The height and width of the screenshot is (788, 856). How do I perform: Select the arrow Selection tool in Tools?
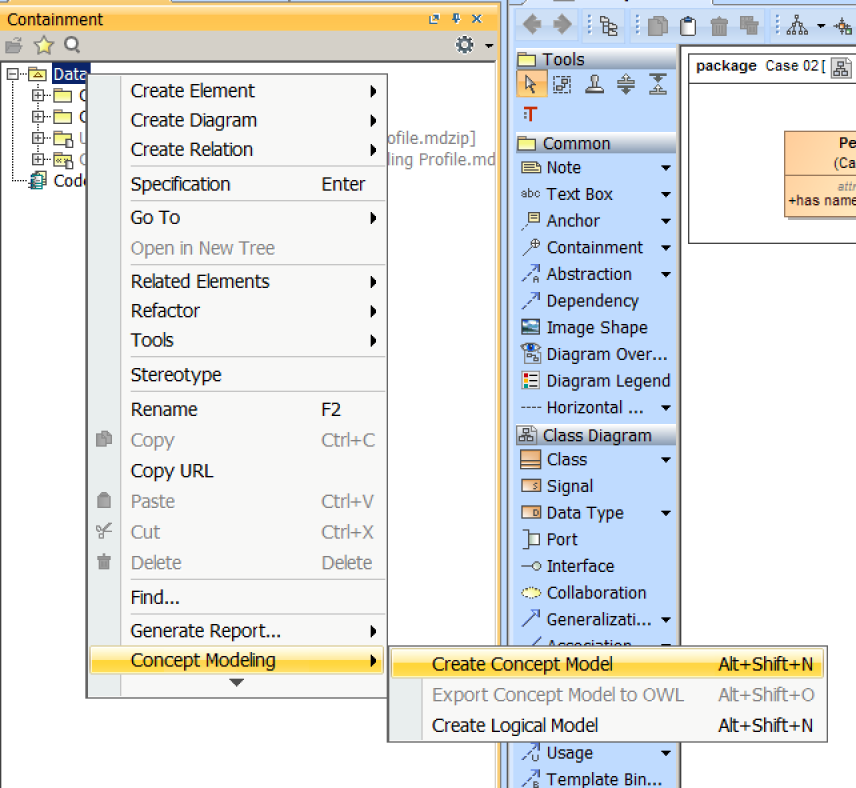click(530, 85)
